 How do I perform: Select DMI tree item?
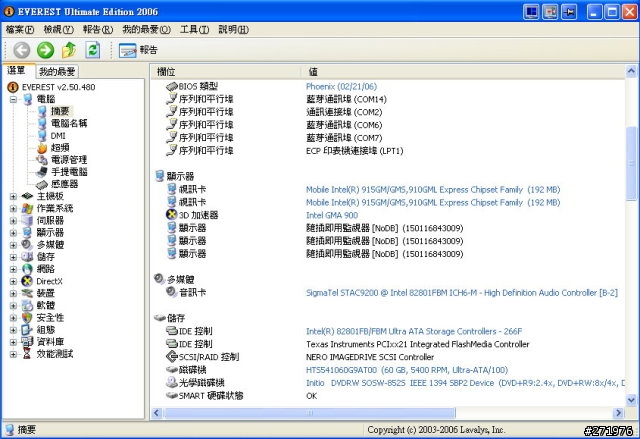[58, 135]
